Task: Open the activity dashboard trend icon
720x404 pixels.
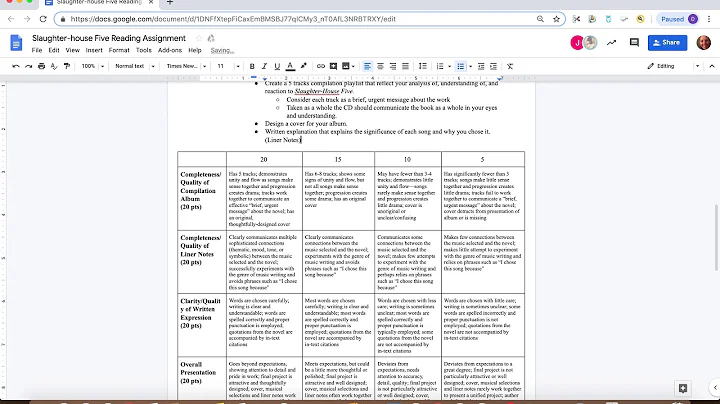Action: (x=611, y=43)
